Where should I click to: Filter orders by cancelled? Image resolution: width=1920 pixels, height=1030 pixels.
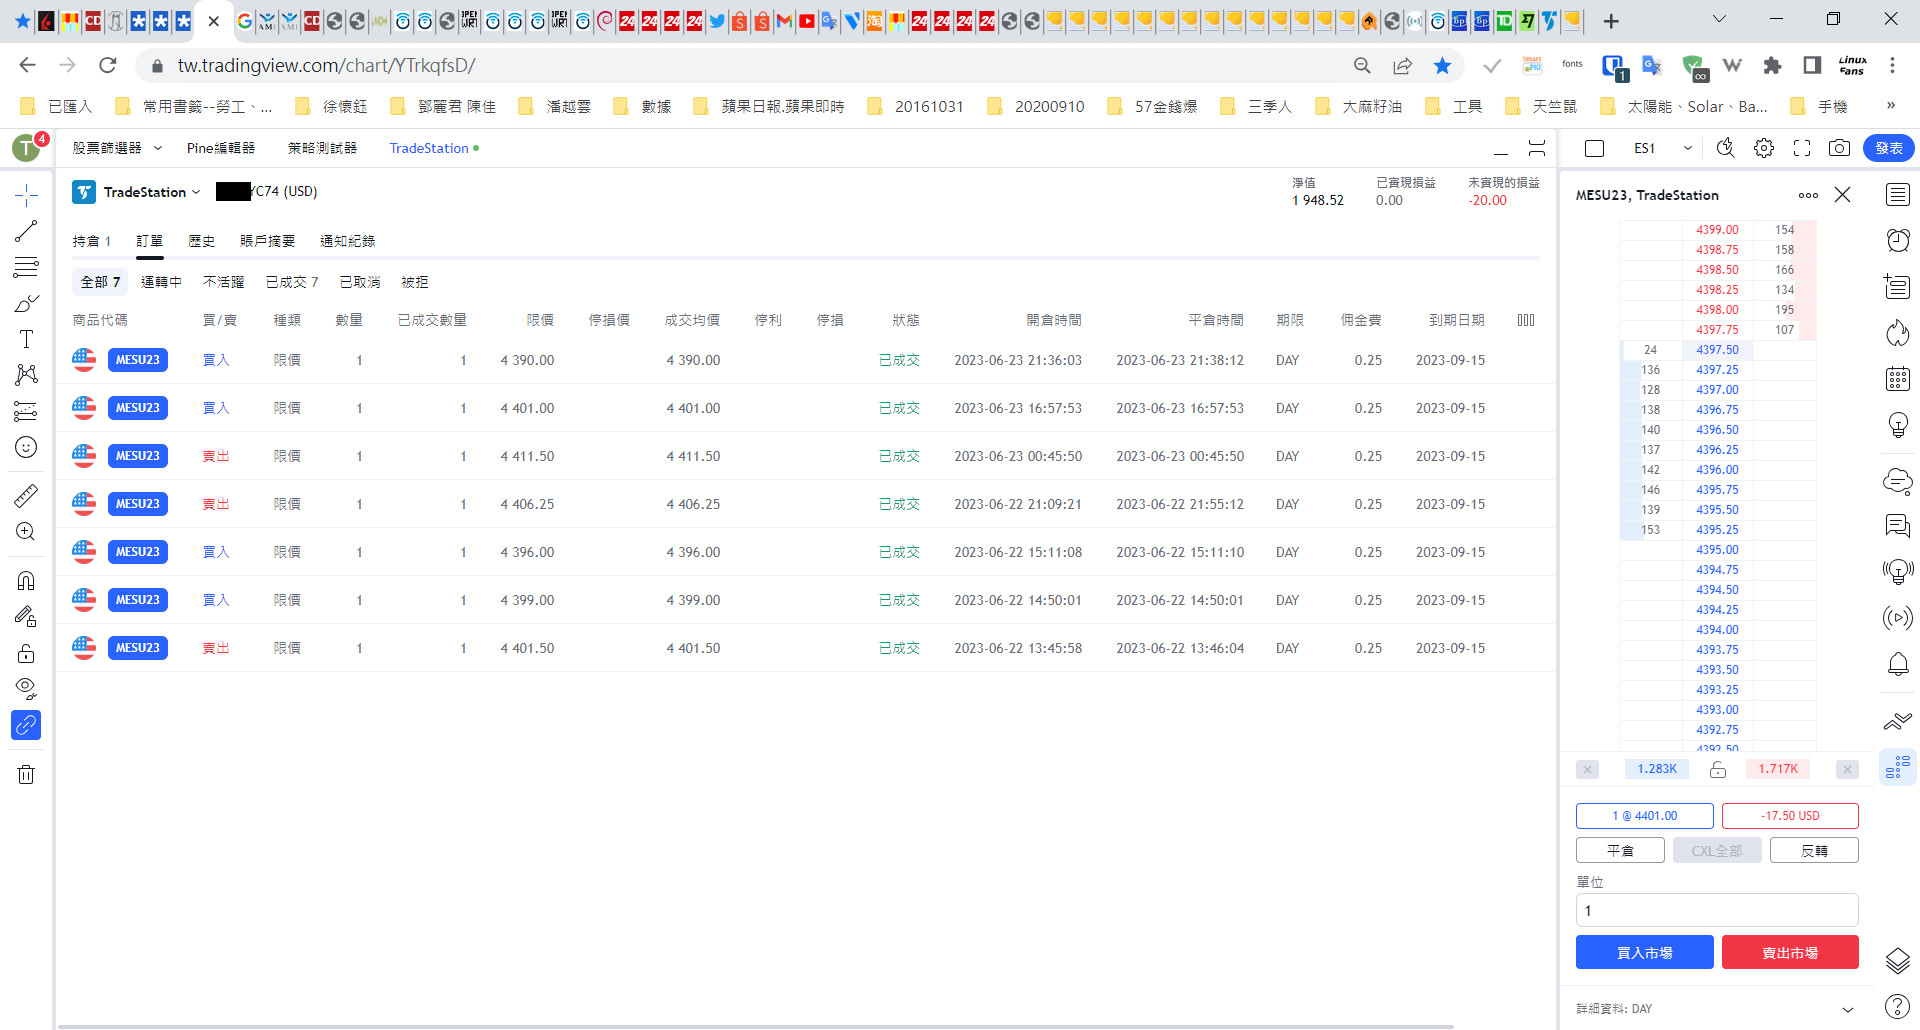[x=359, y=282]
